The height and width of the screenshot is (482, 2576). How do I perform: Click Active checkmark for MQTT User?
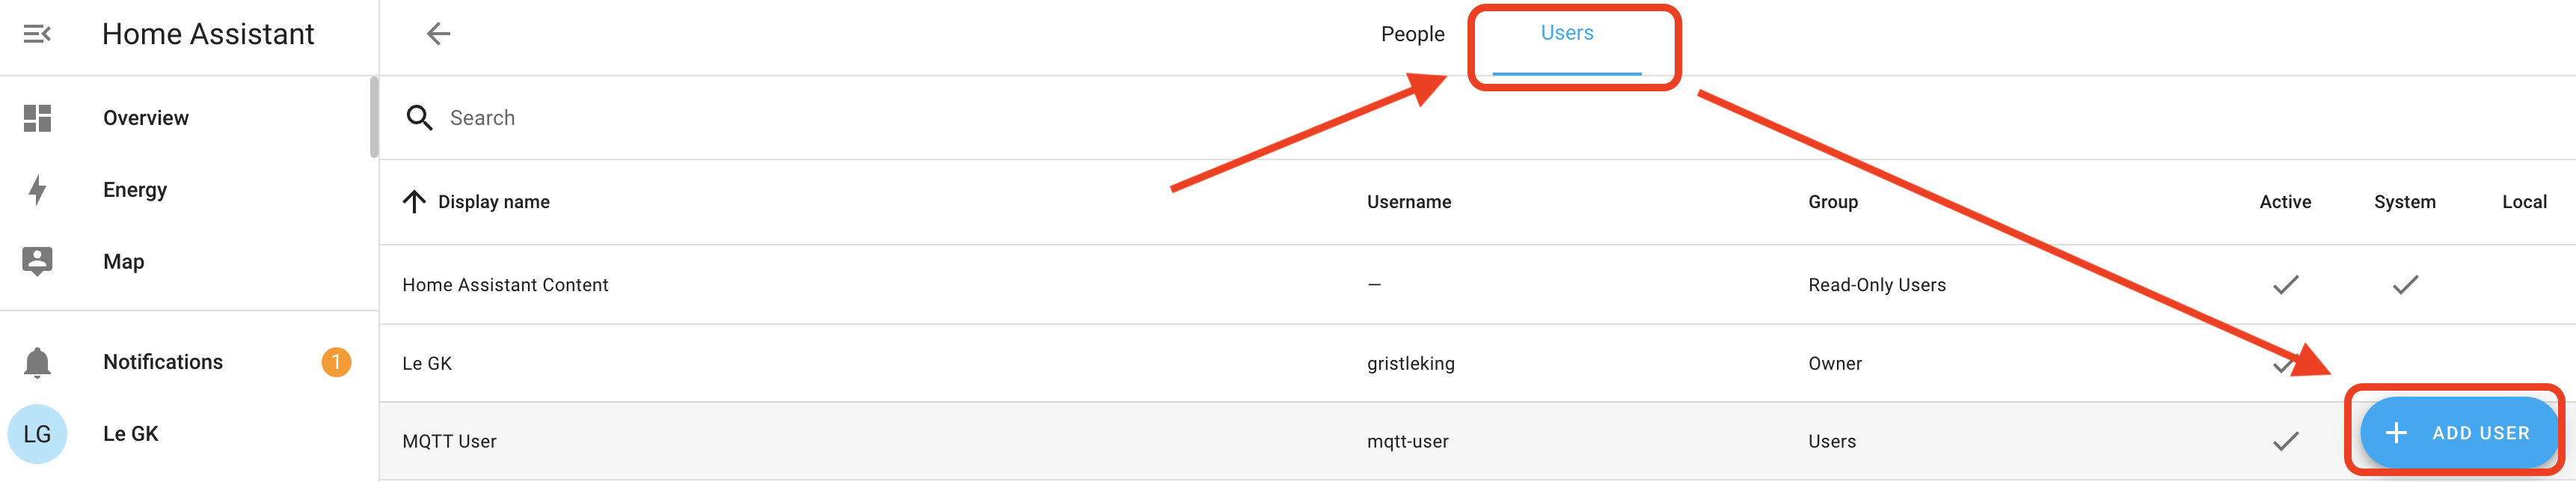click(2285, 441)
